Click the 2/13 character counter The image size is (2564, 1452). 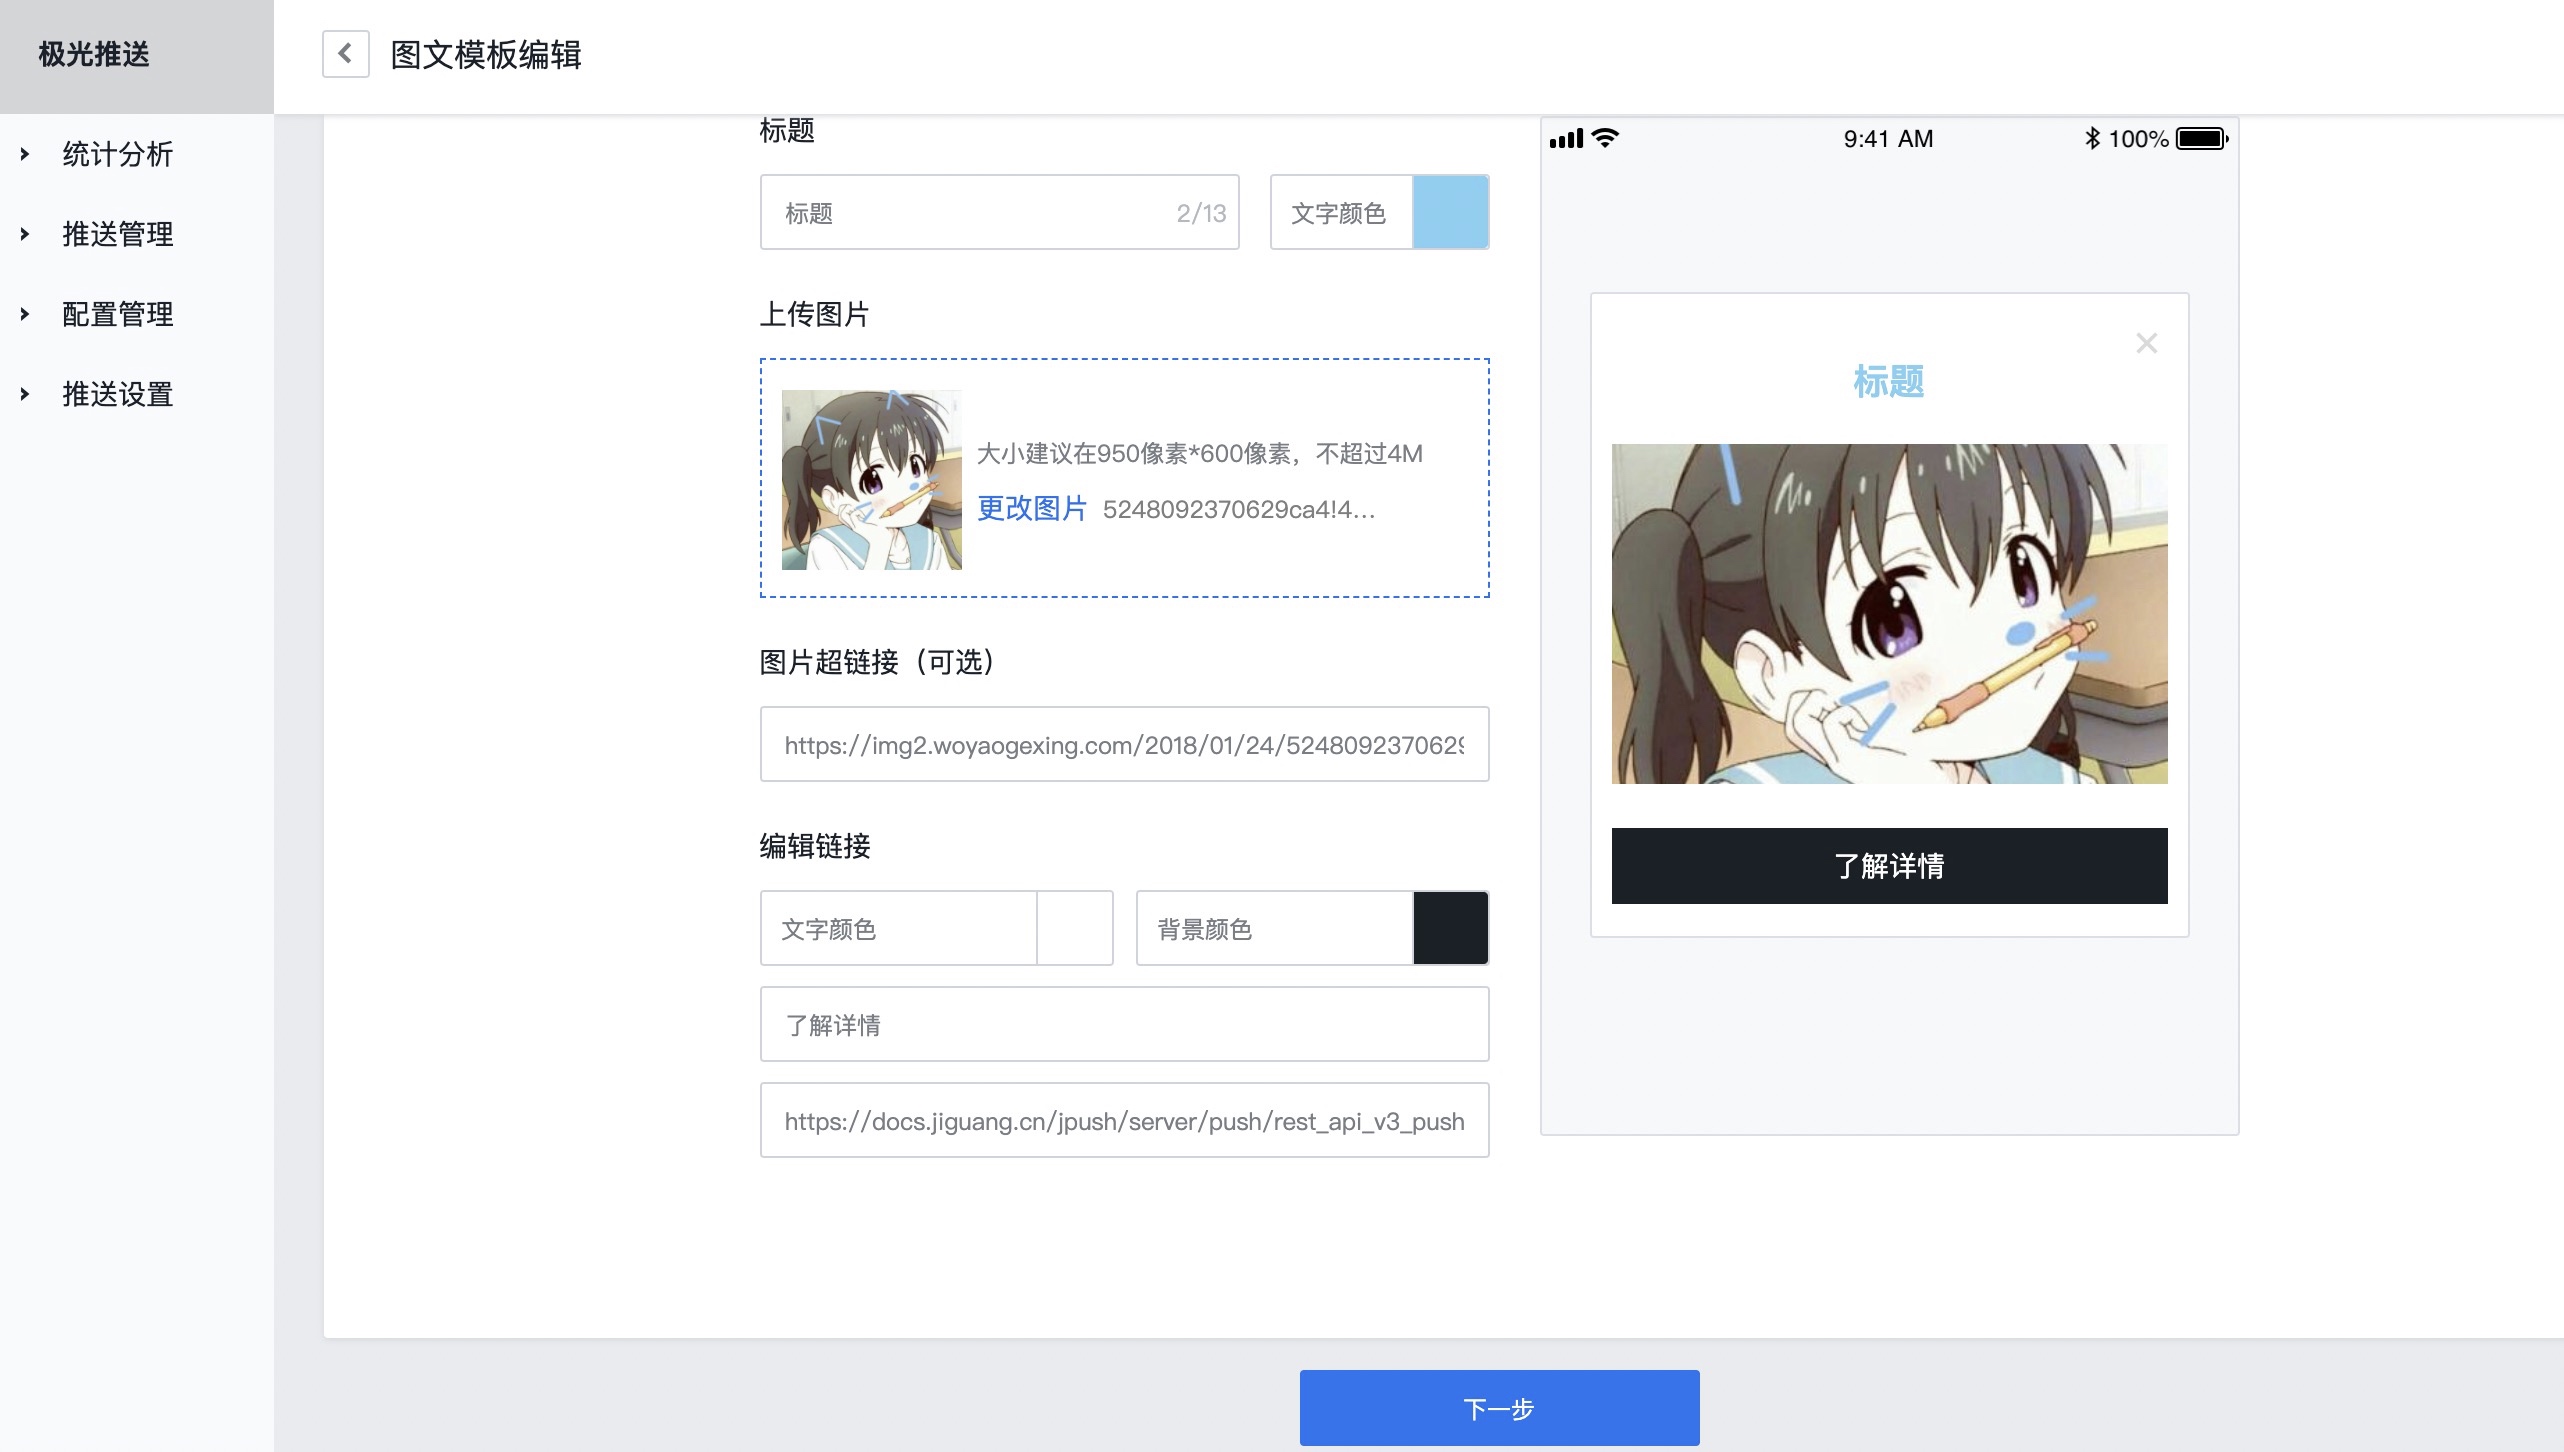point(1201,213)
